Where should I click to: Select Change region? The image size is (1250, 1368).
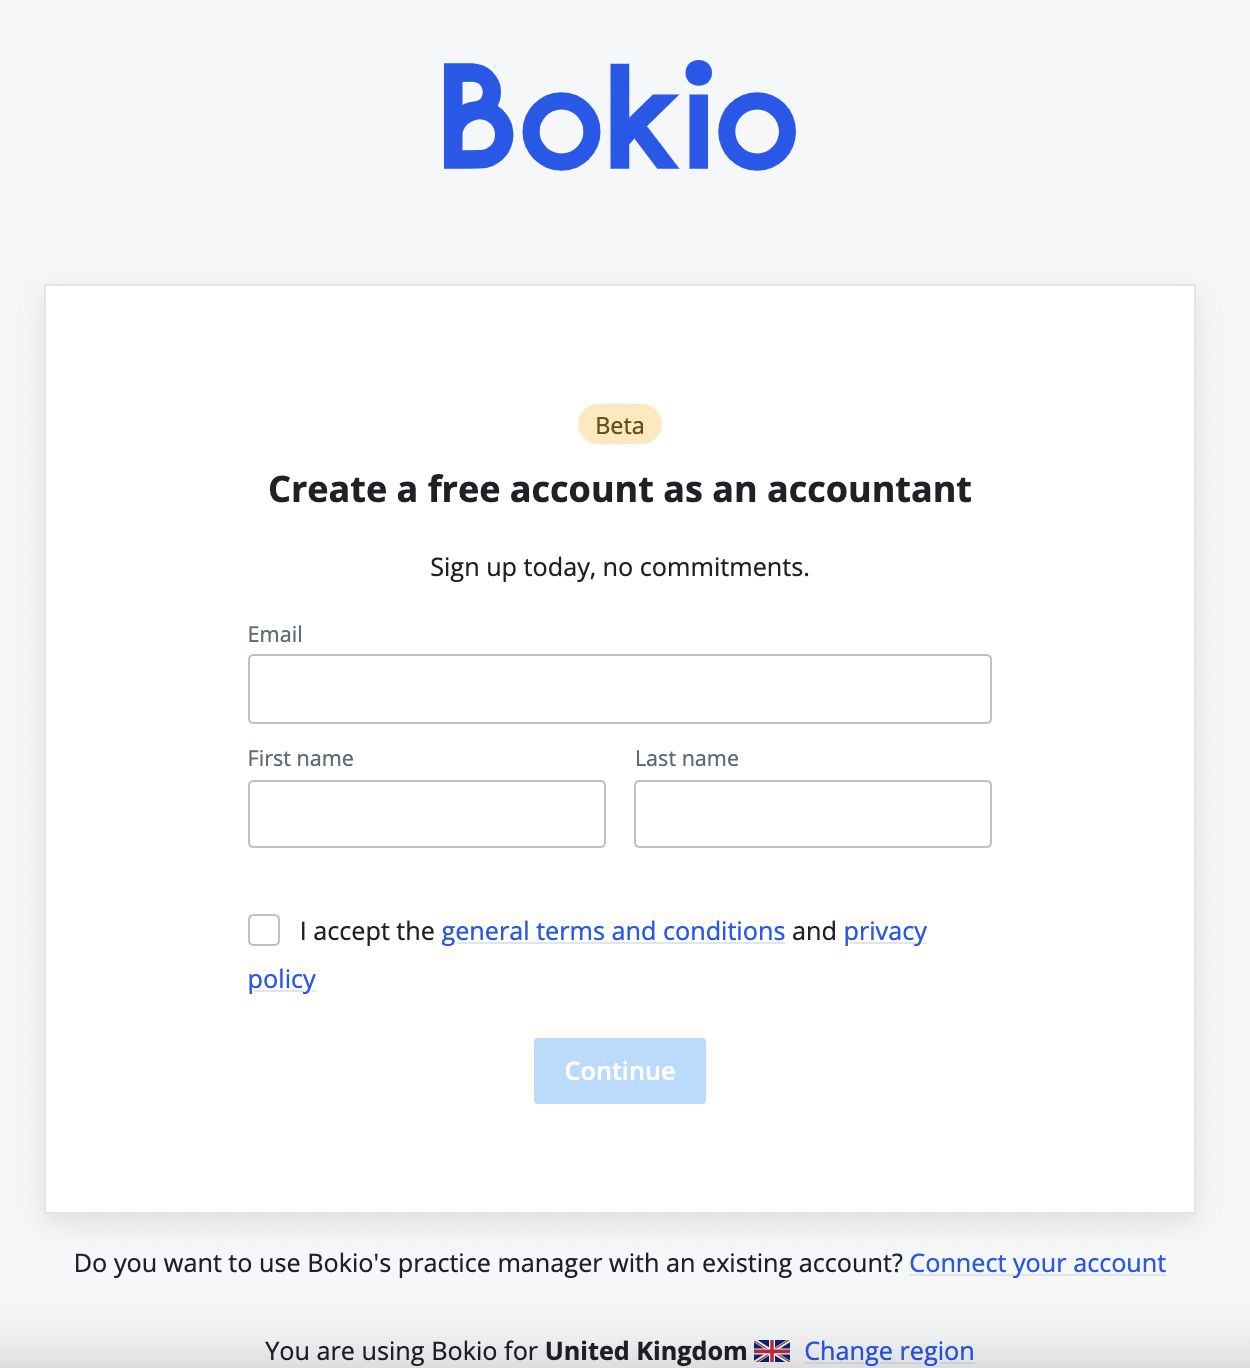(x=888, y=1350)
